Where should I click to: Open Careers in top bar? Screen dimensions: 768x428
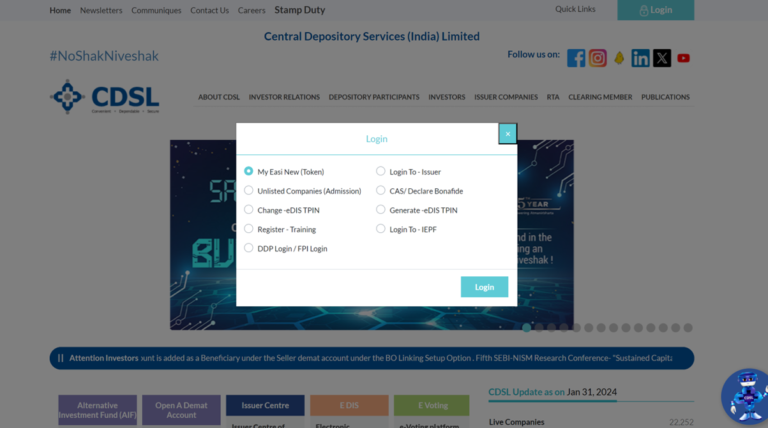(251, 10)
